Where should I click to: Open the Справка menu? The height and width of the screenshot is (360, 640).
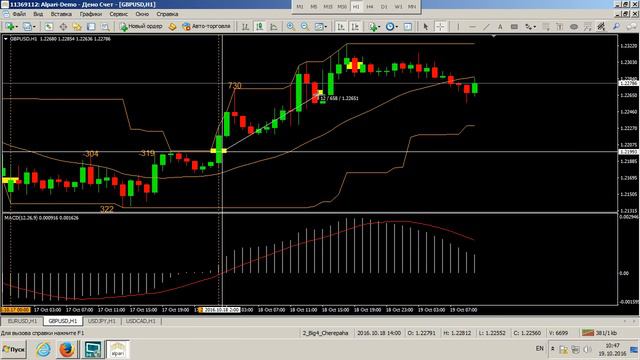pyautogui.click(x=167, y=14)
